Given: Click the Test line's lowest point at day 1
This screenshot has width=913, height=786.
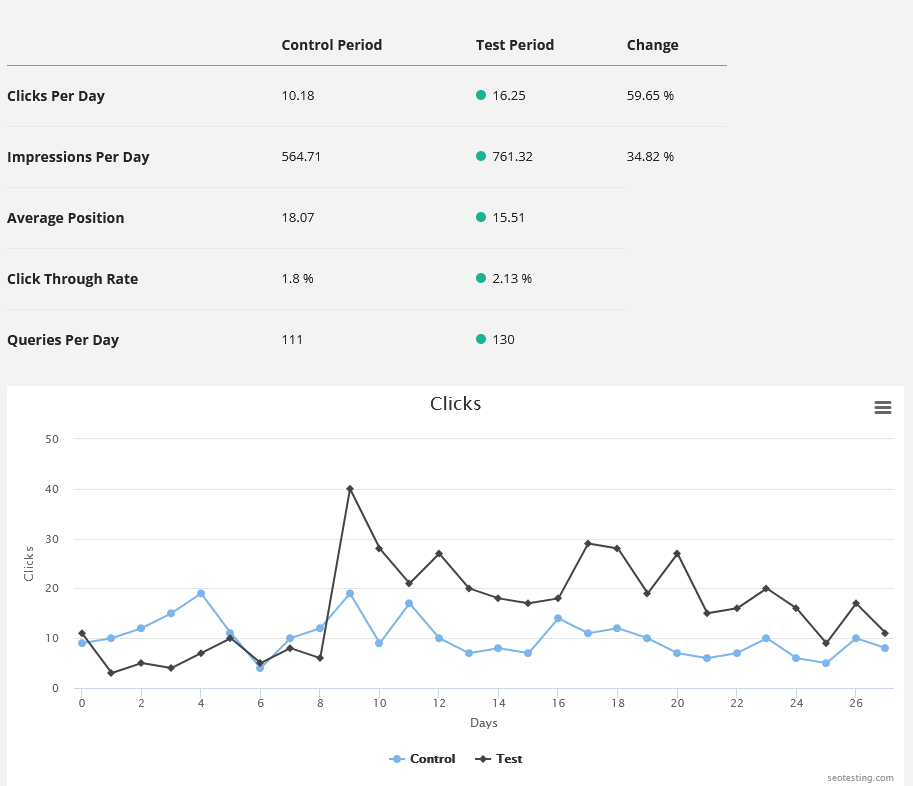Looking at the screenshot, I should coord(111,673).
